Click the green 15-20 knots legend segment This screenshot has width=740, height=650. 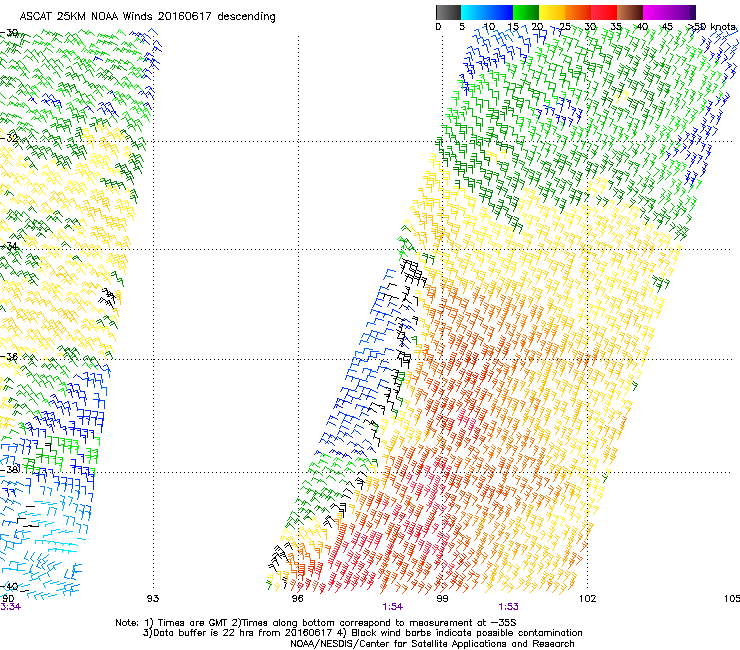pos(526,12)
